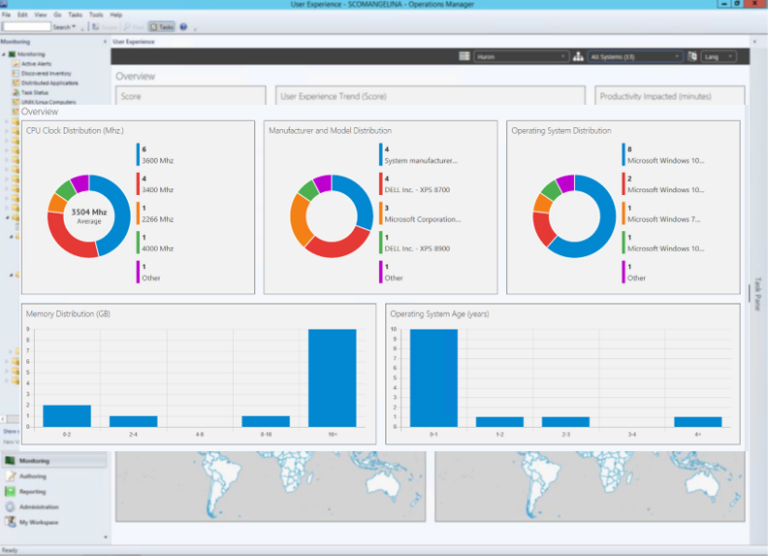Image resolution: width=768 pixels, height=556 pixels.
Task: Click navigation buttons configure arrow below My Workspace
Action: pyautogui.click(x=105, y=537)
